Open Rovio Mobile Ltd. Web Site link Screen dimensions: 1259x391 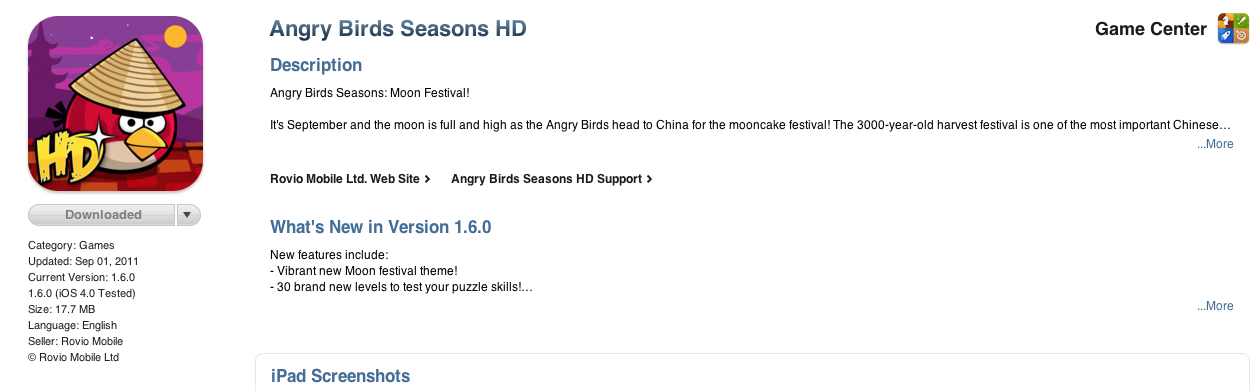[x=345, y=179]
